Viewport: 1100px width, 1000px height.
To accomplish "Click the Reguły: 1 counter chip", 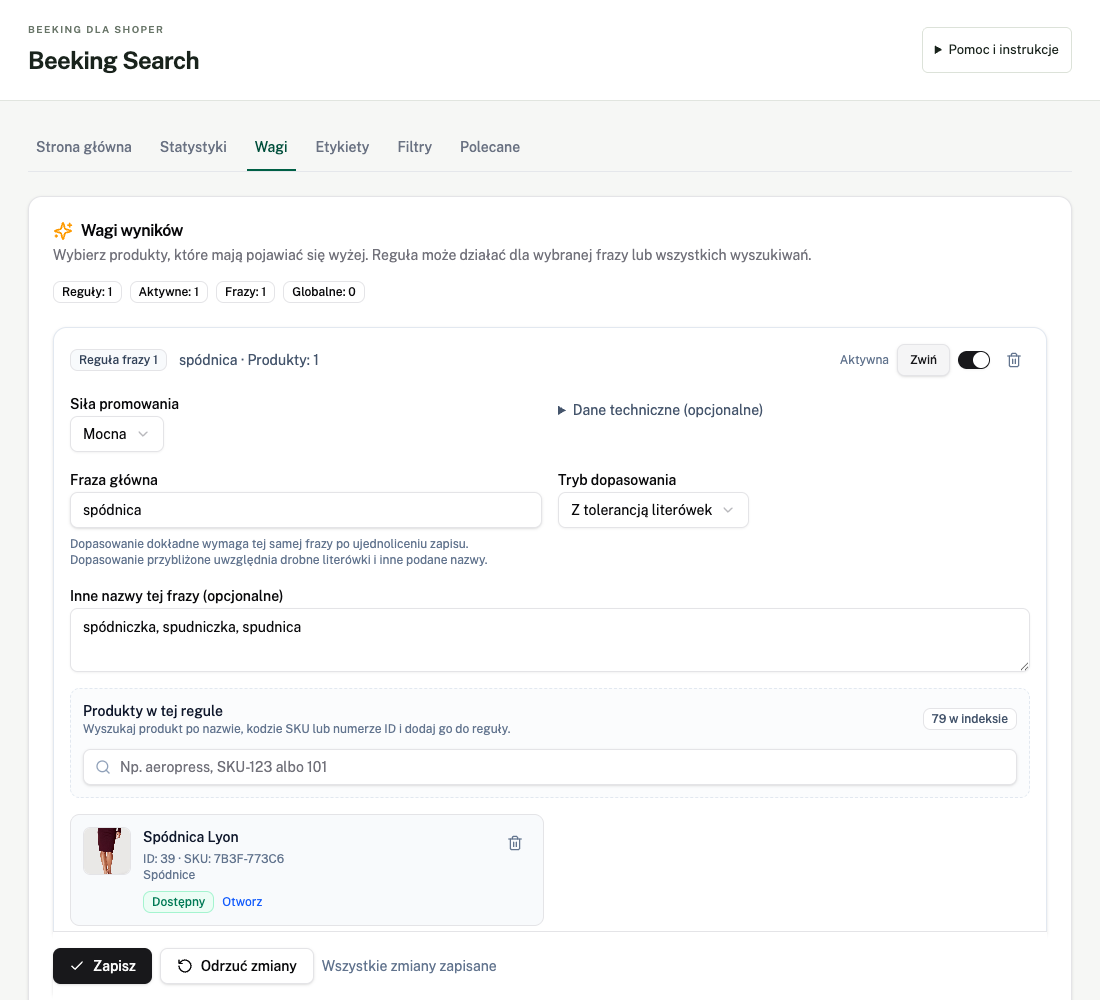I will [x=87, y=292].
